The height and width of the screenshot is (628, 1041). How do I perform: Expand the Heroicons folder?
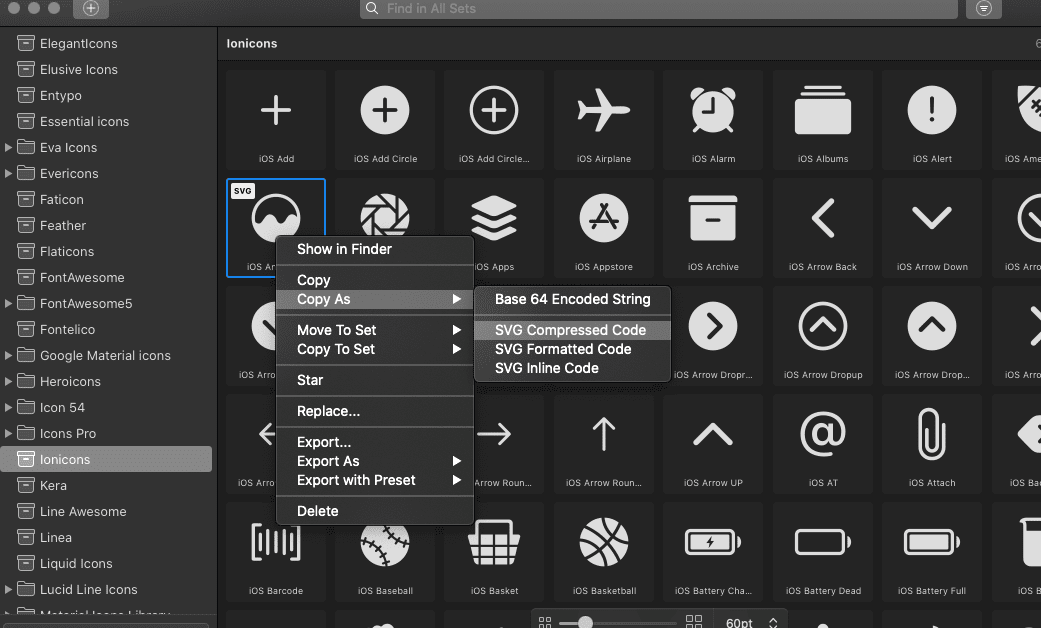(8, 381)
